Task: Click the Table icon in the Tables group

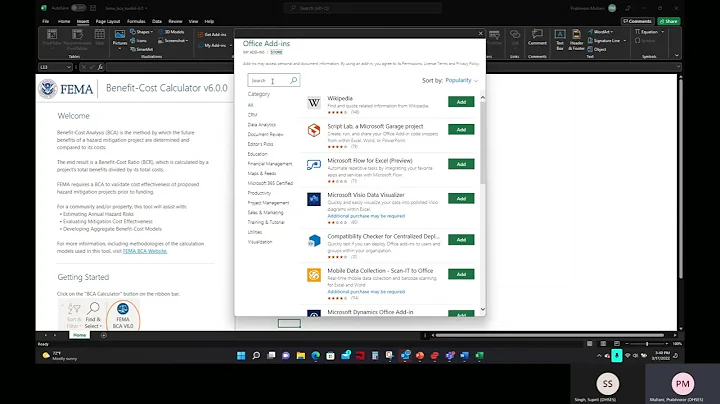Action: pyautogui.click(x=100, y=37)
